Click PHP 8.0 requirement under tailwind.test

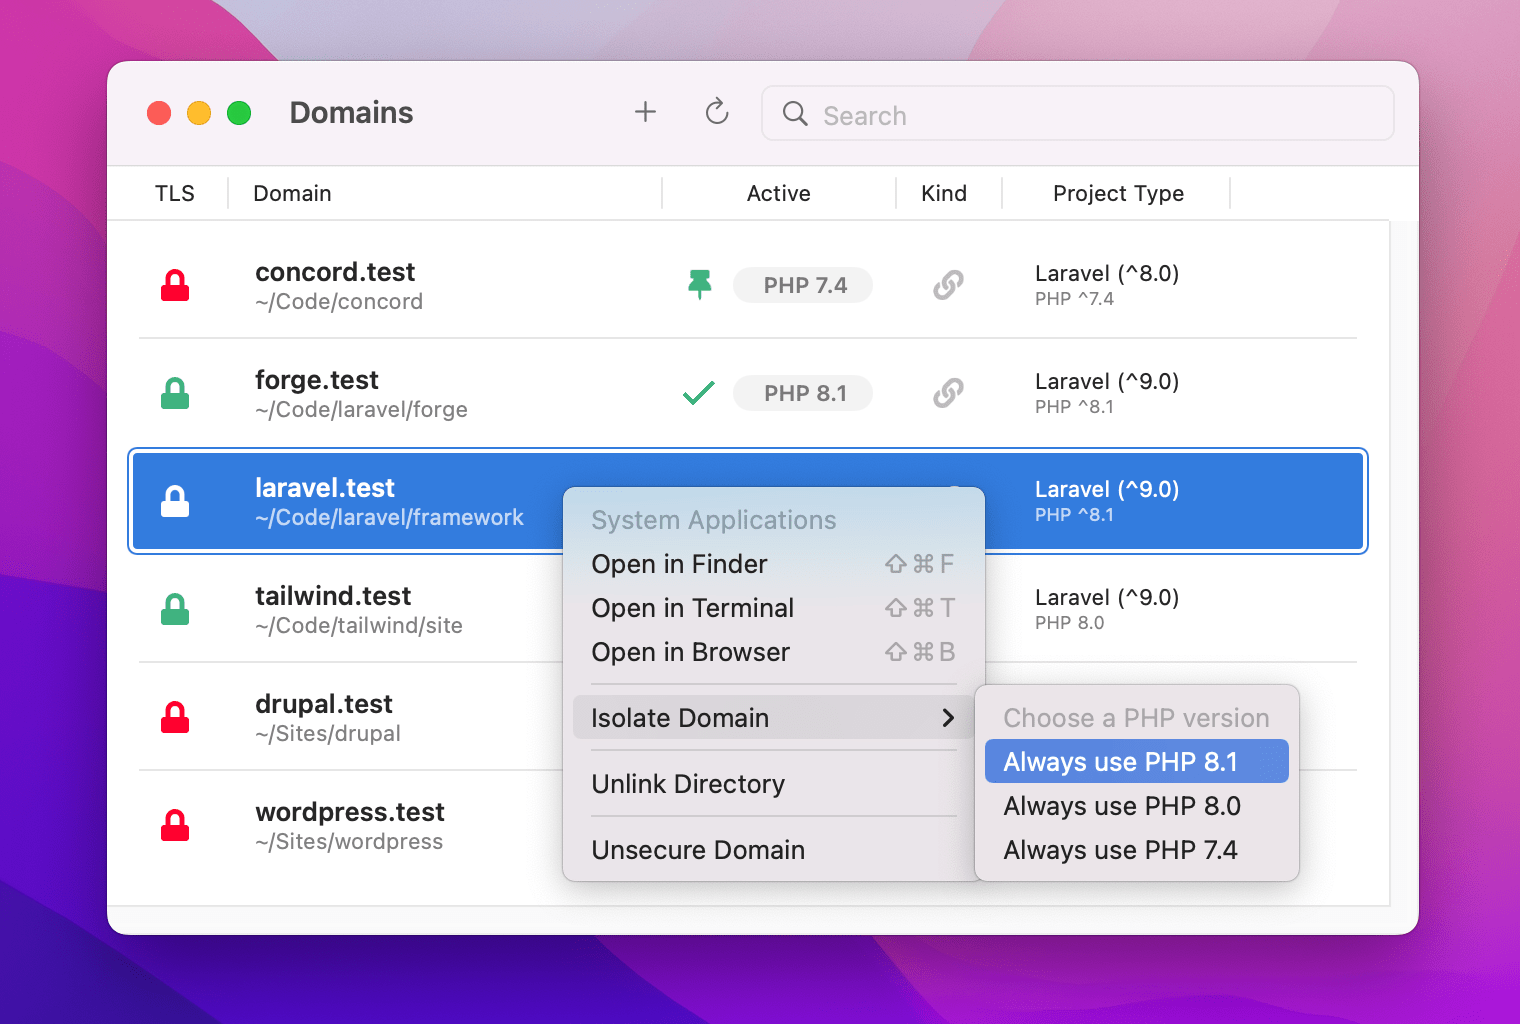click(1069, 623)
